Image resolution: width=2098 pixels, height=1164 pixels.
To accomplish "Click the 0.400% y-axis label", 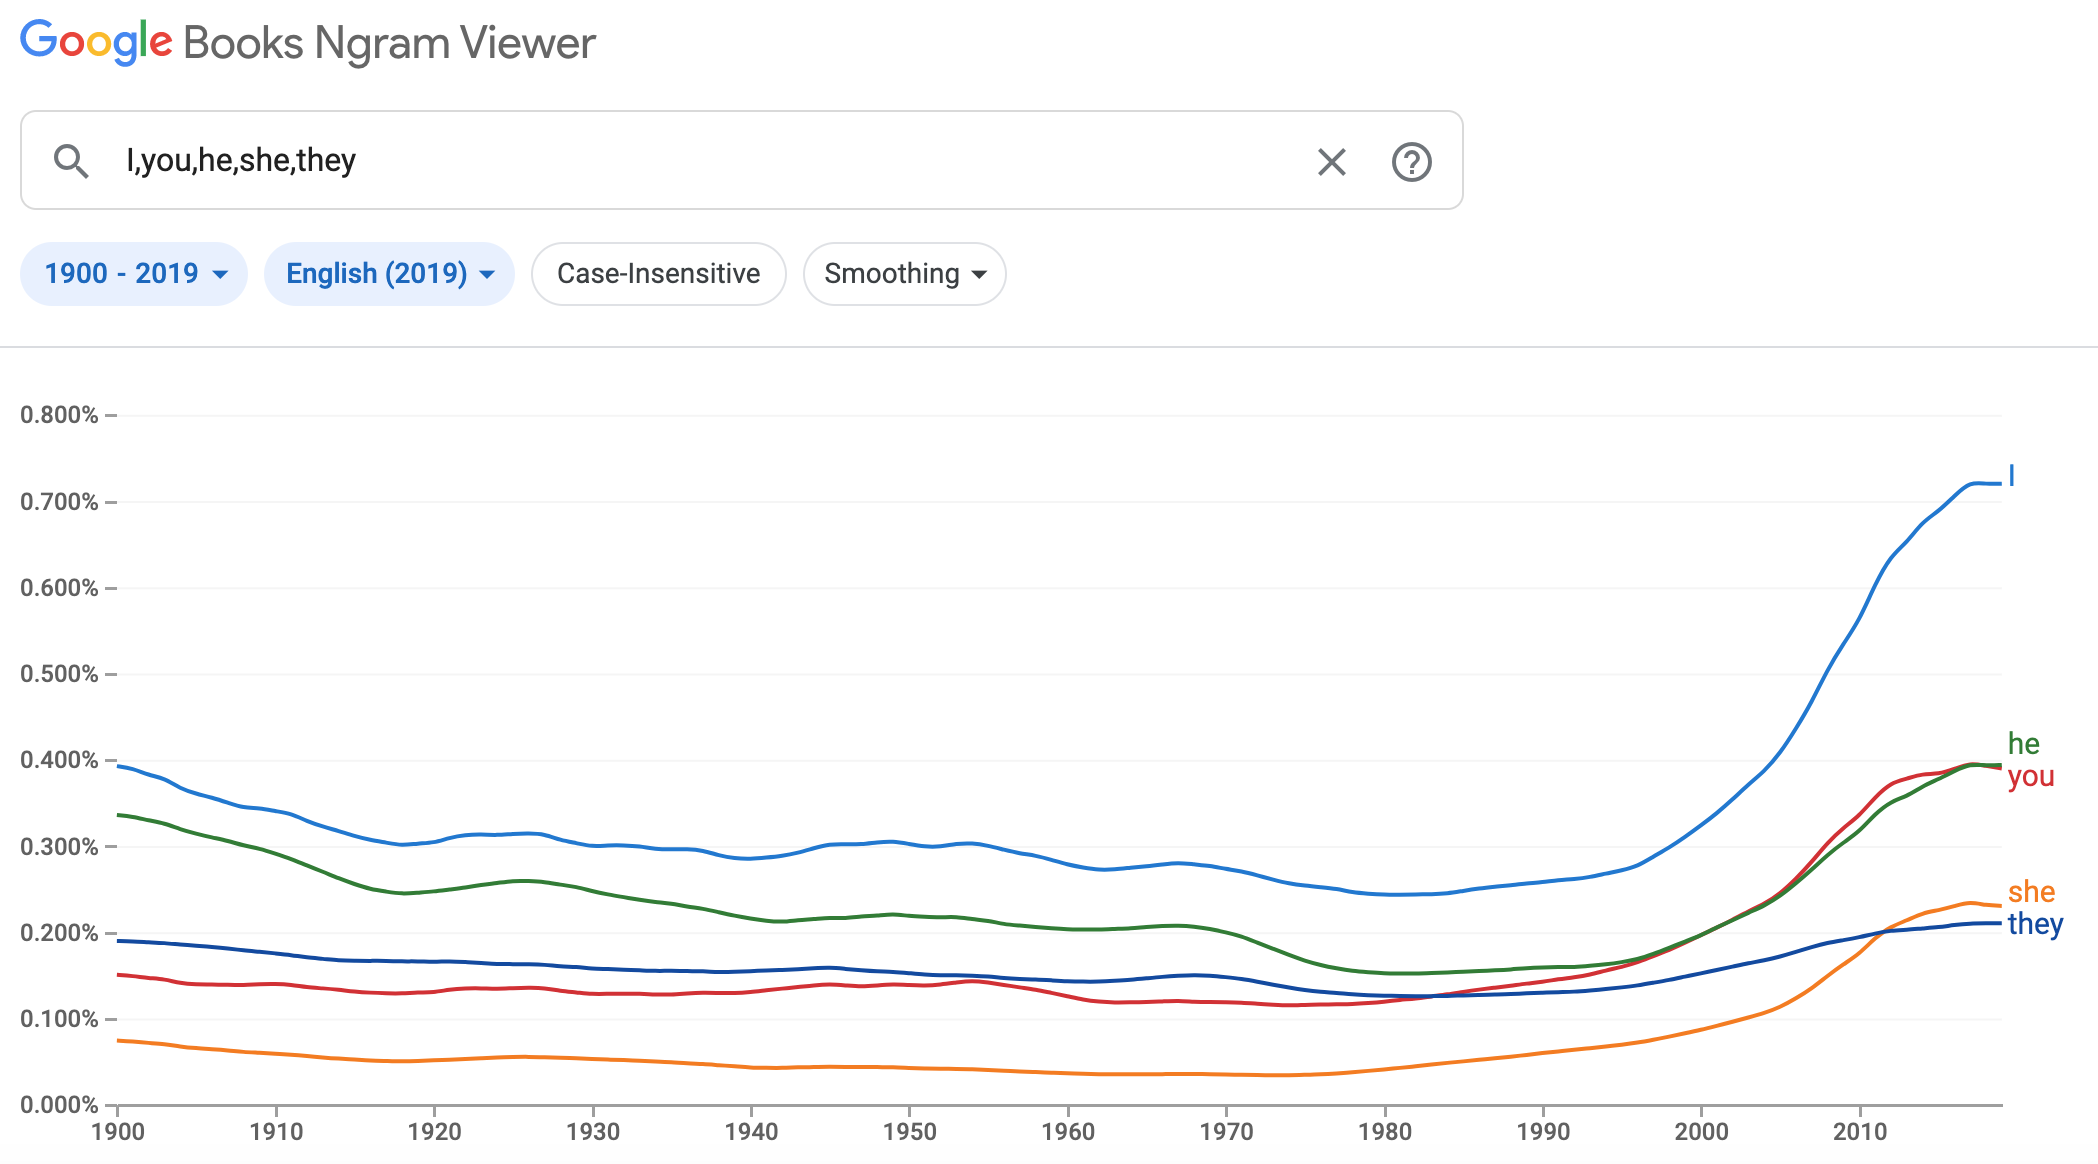I will tap(59, 760).
